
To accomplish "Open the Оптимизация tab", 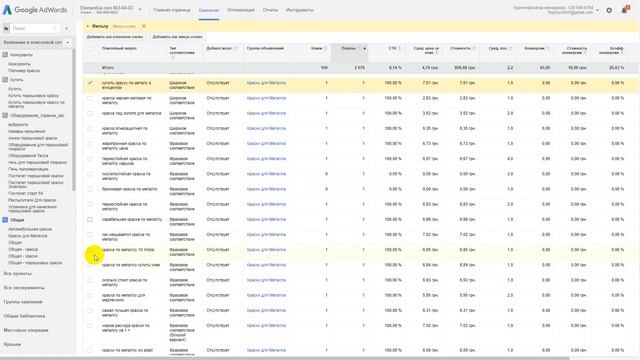I will [240, 10].
